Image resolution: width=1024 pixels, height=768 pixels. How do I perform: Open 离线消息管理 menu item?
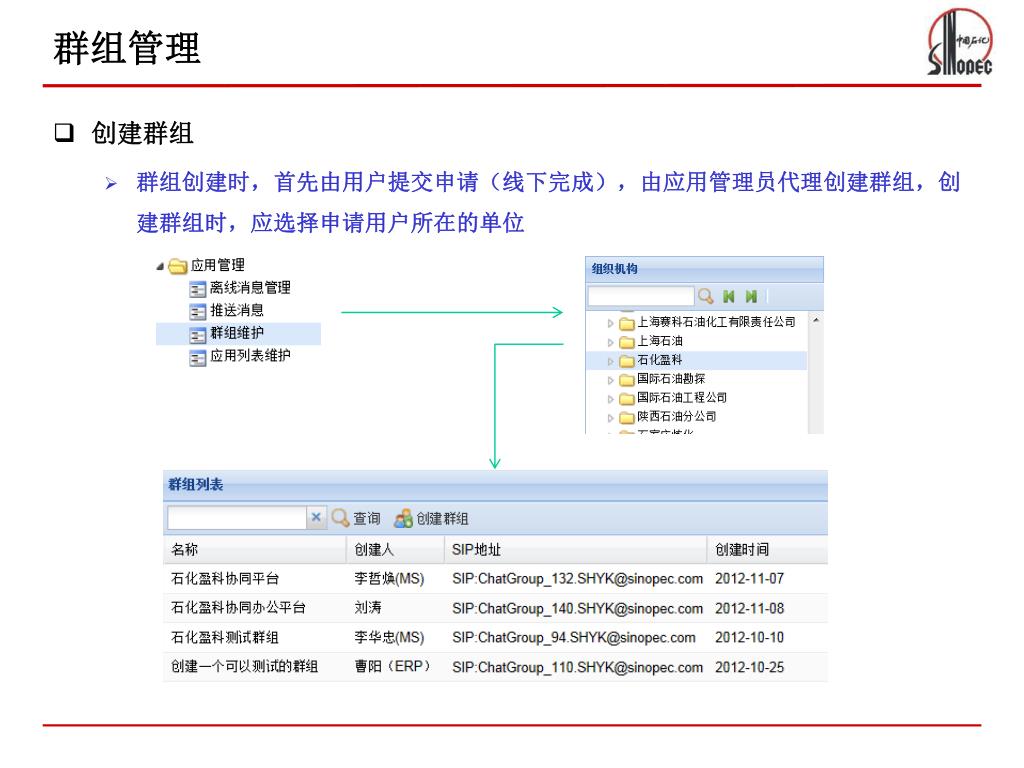coord(250,287)
